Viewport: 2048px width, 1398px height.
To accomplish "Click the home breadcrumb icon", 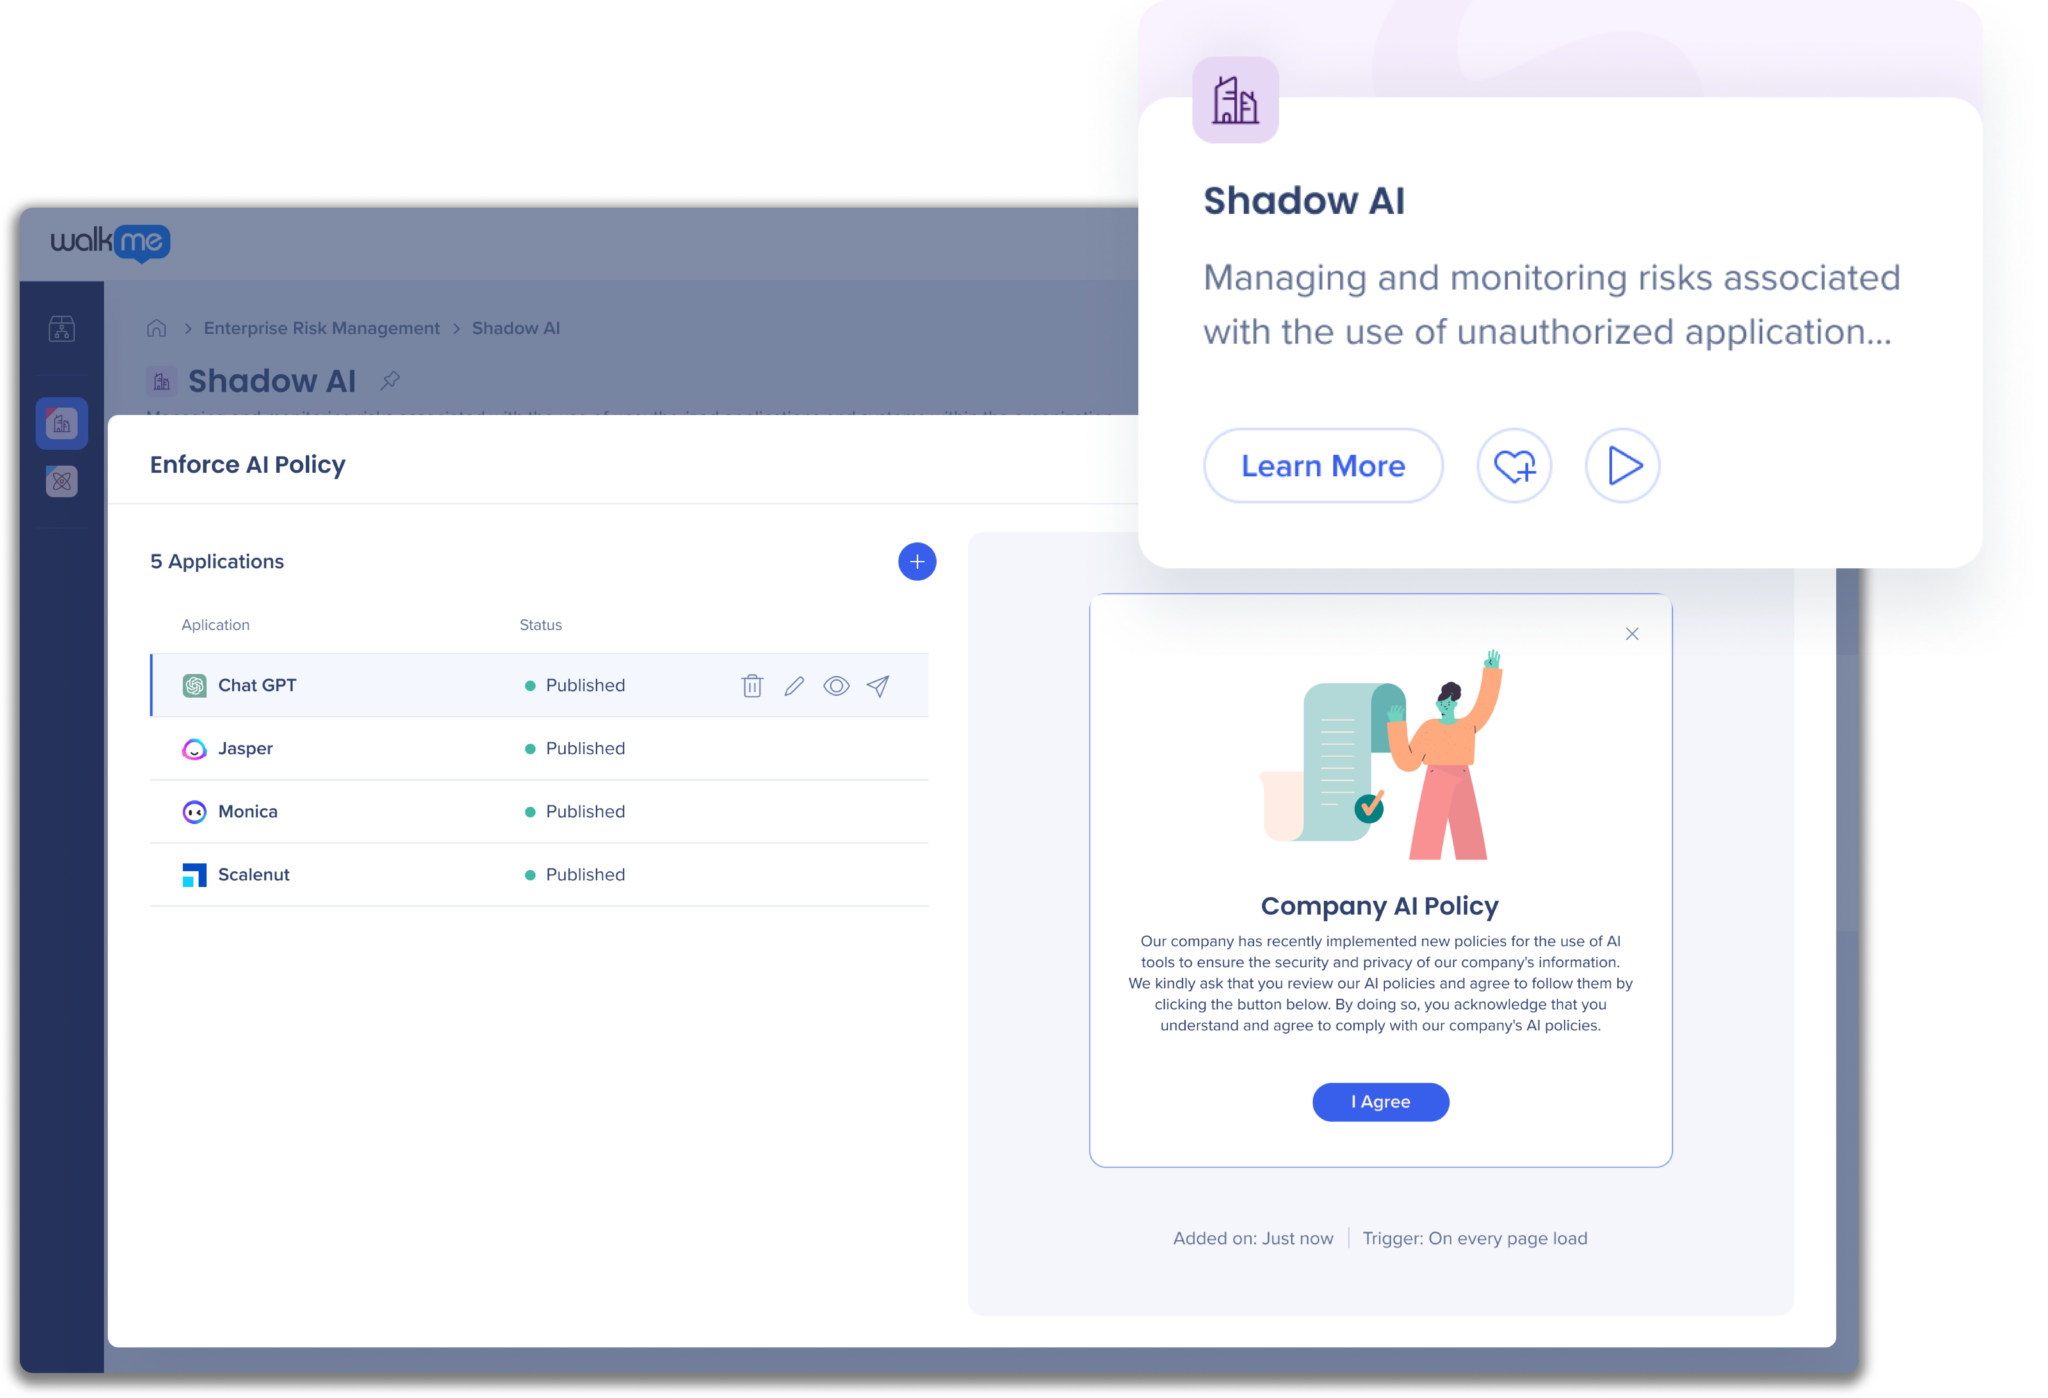I will (x=157, y=327).
